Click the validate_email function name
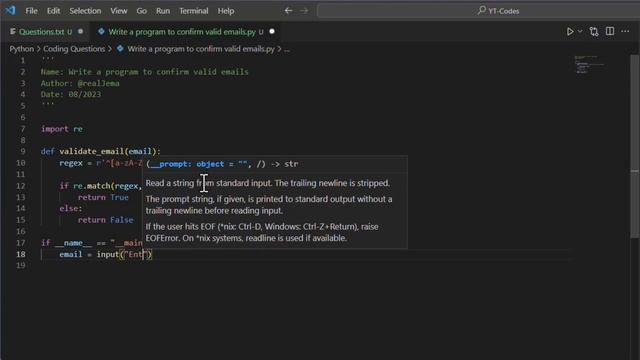Viewport: 640px width, 360px height. 91,151
